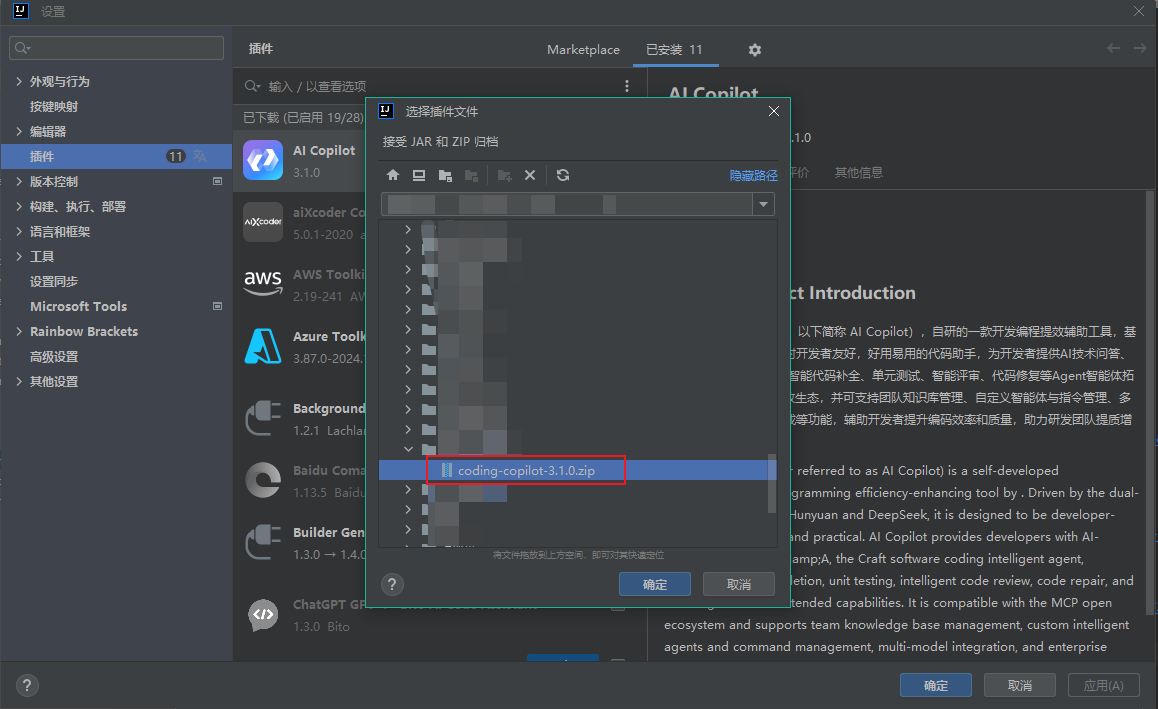Expand the 语言和框架 settings section
This screenshot has width=1158, height=709.
19,231
